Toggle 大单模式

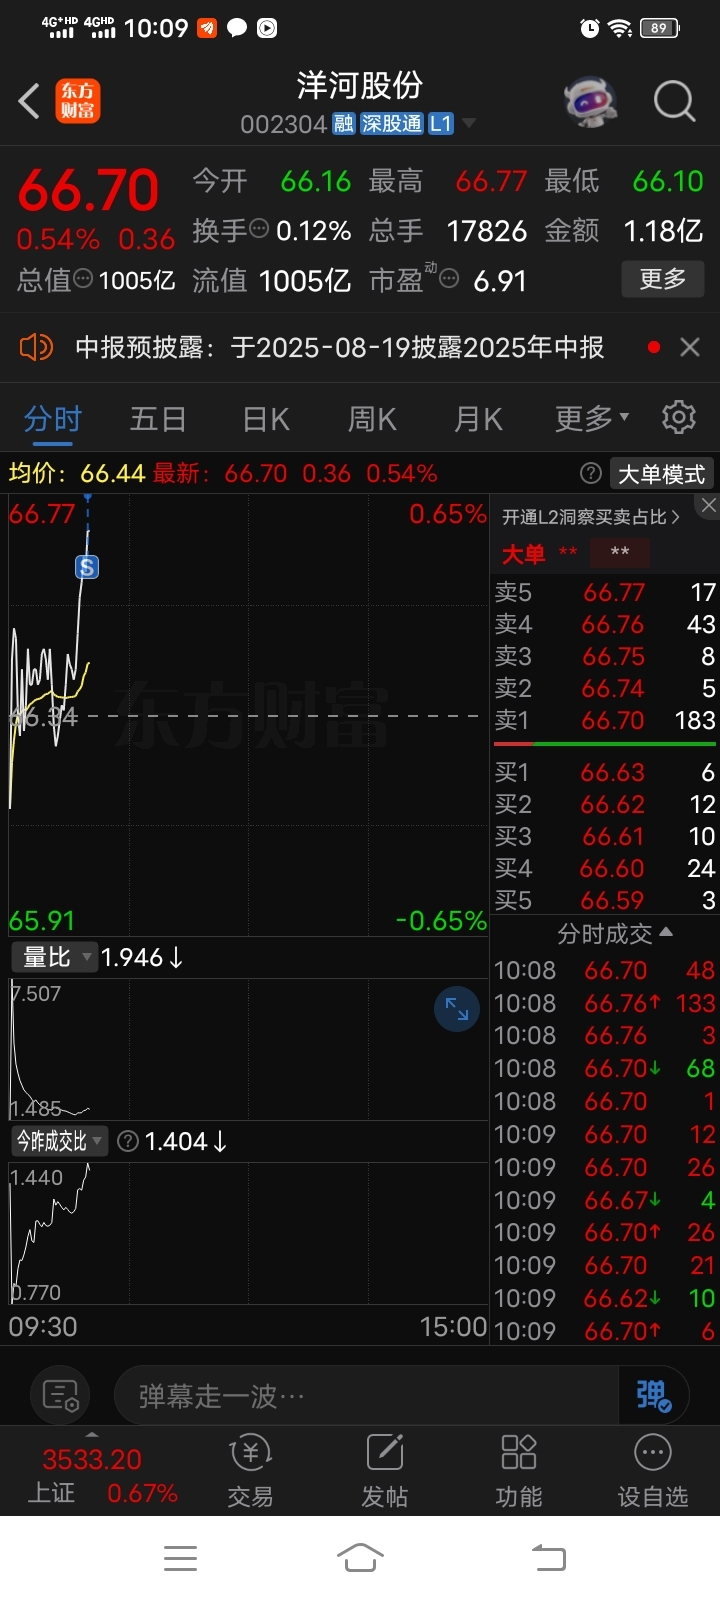tap(662, 473)
